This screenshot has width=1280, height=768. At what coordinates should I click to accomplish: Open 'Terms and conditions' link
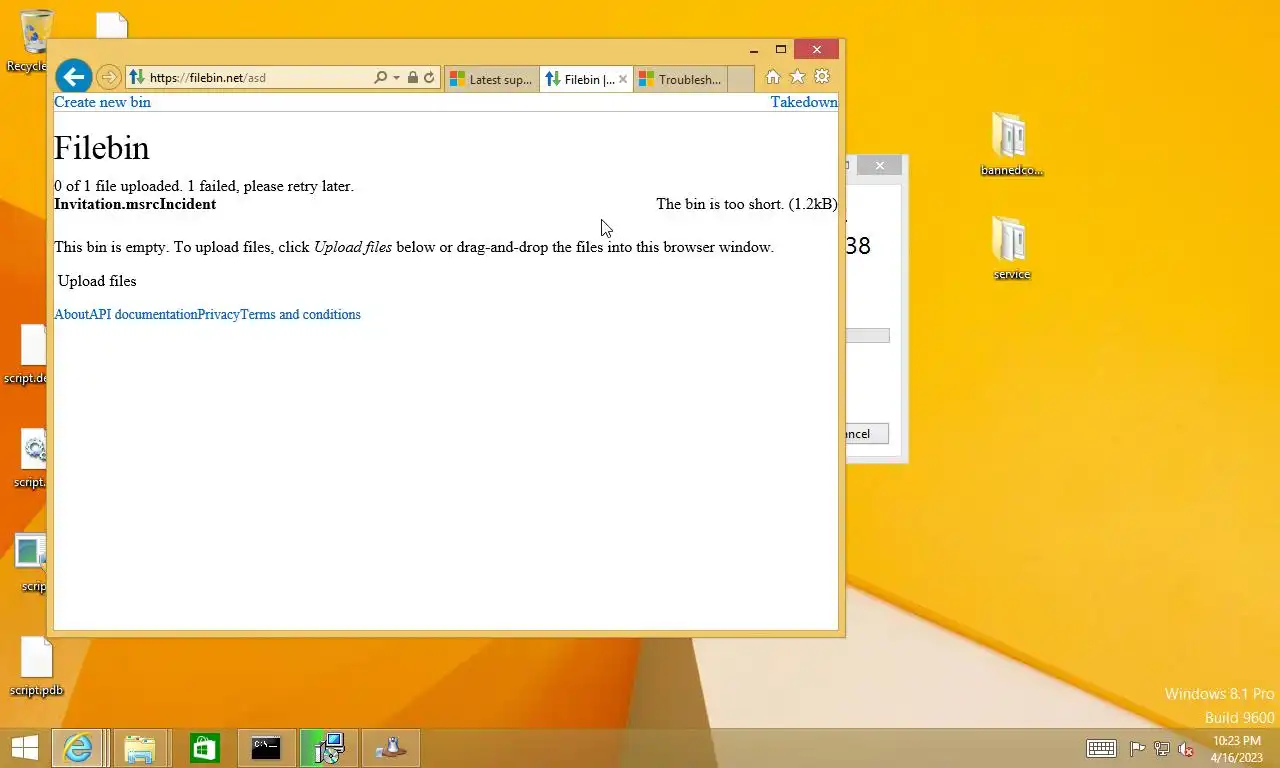tap(300, 314)
